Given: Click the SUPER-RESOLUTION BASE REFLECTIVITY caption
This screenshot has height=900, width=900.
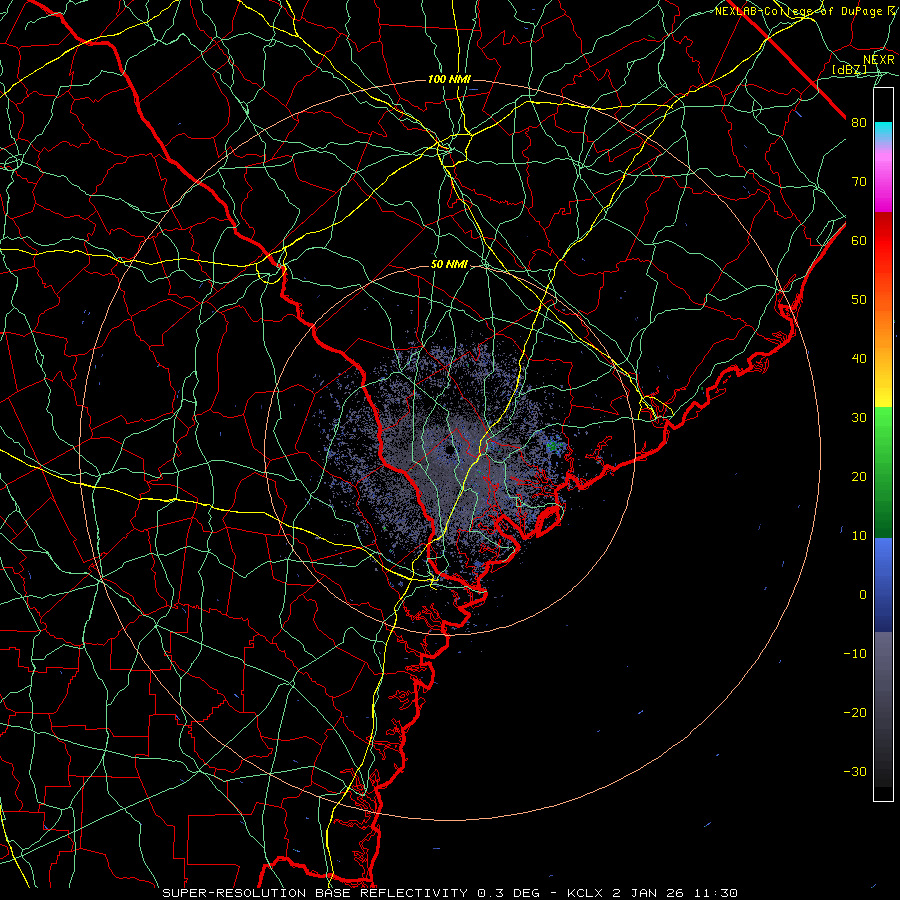Looking at the screenshot, I should [315, 893].
